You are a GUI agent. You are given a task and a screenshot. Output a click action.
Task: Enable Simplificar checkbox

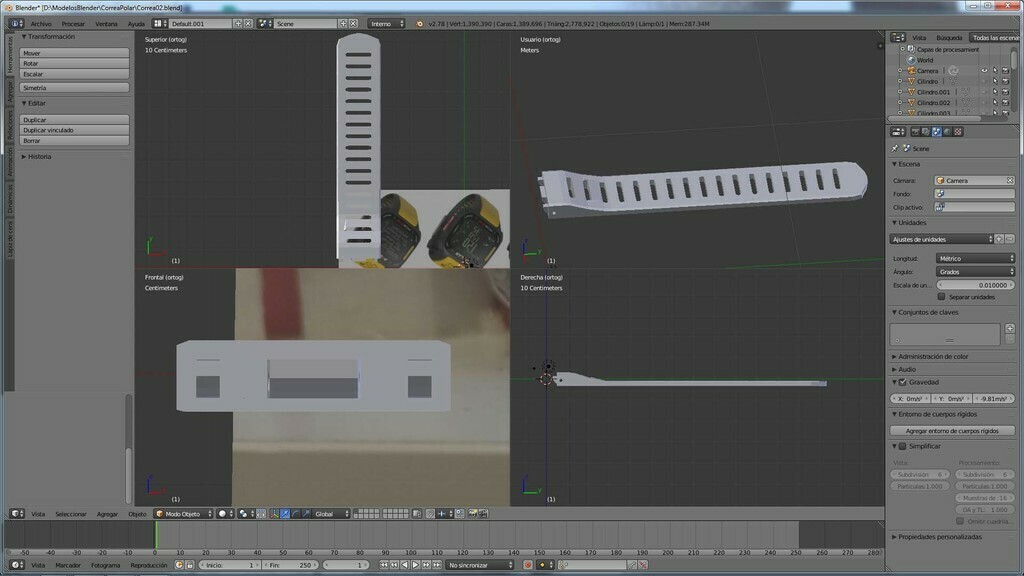point(903,446)
